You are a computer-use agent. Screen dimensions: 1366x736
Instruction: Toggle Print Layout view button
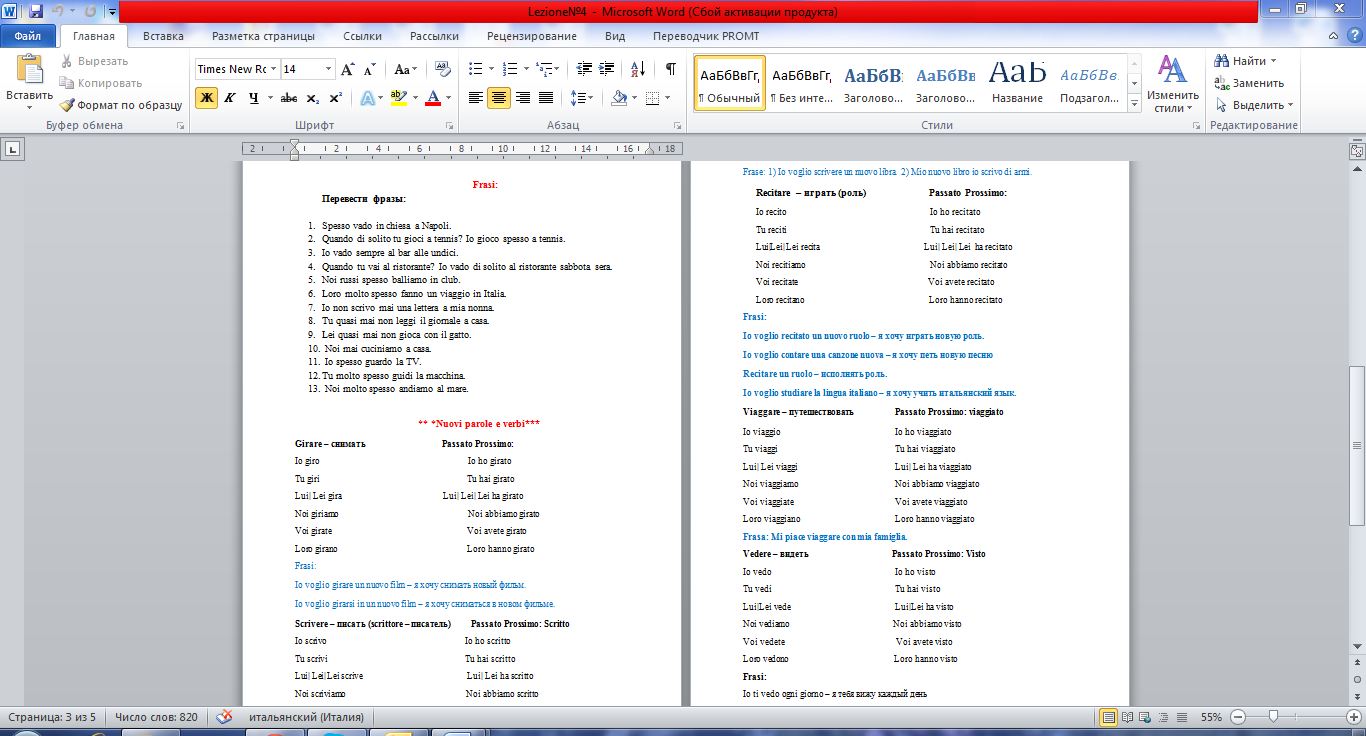[x=1109, y=717]
